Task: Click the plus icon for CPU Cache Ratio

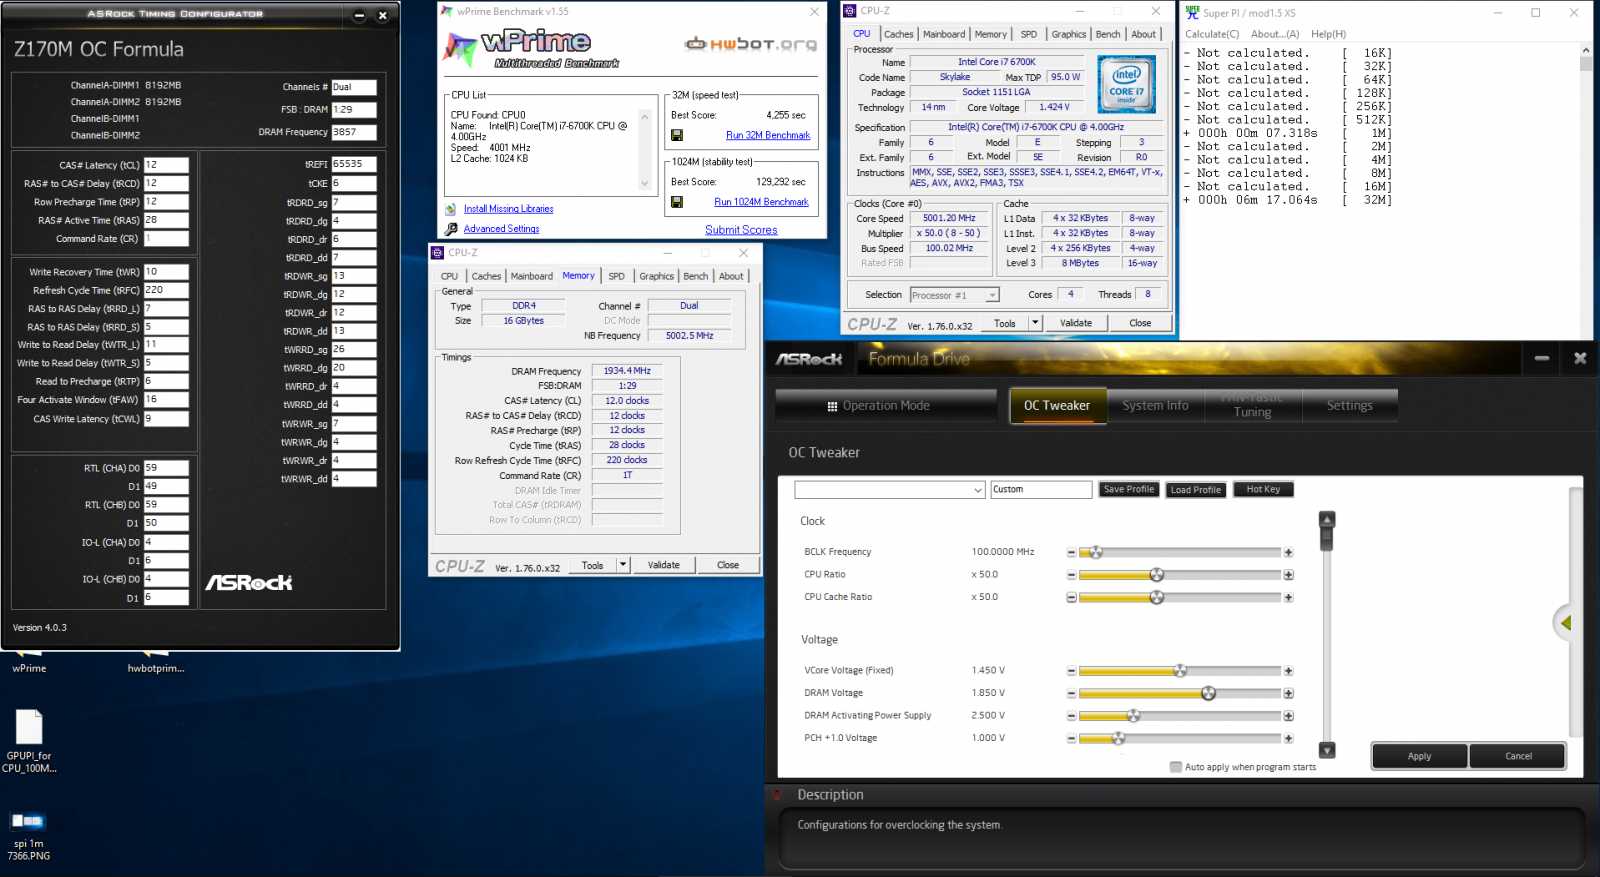Action: click(1288, 597)
